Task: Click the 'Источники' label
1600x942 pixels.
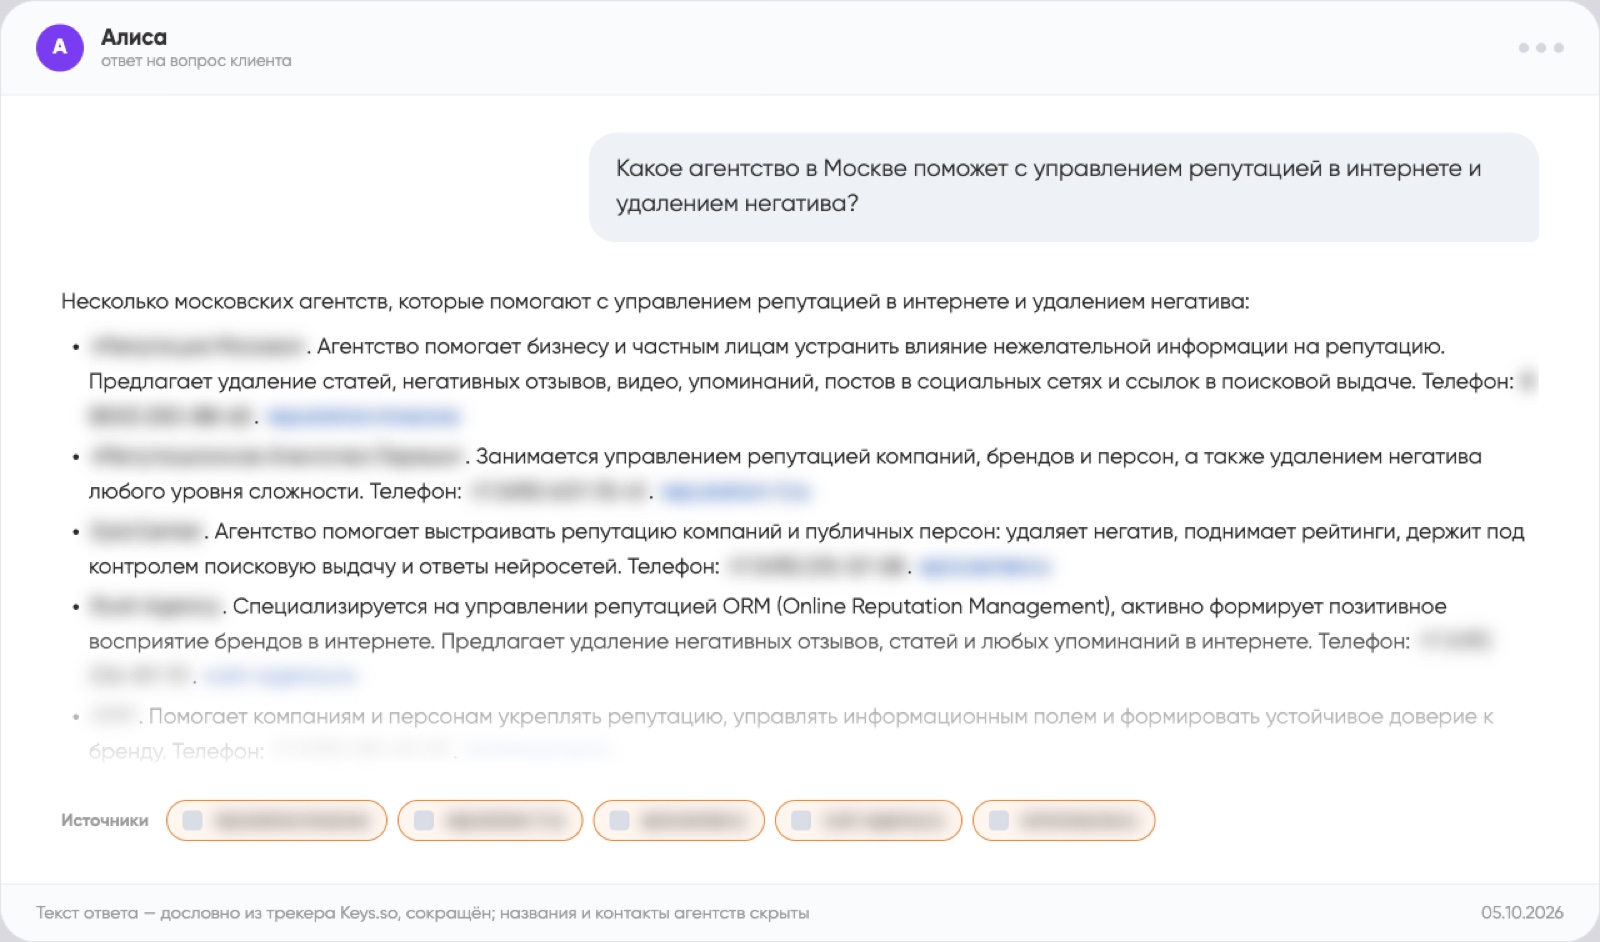Action: tap(105, 821)
